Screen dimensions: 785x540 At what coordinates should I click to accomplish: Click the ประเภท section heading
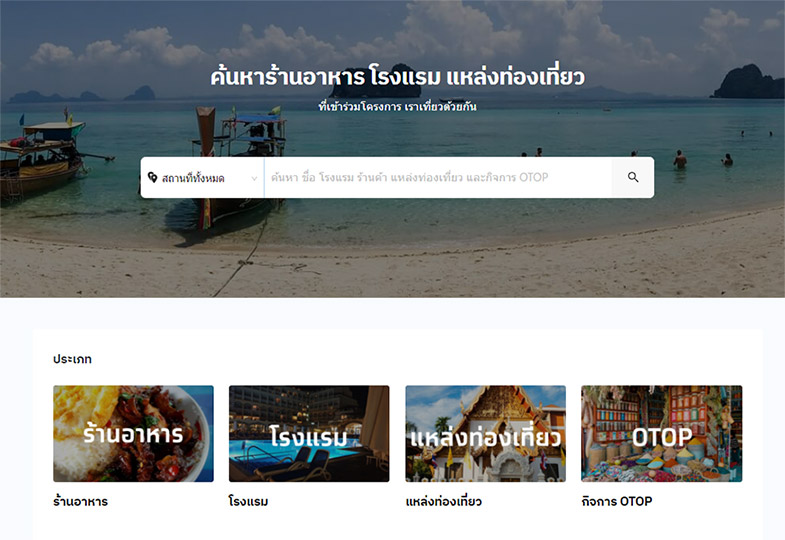pos(72,359)
